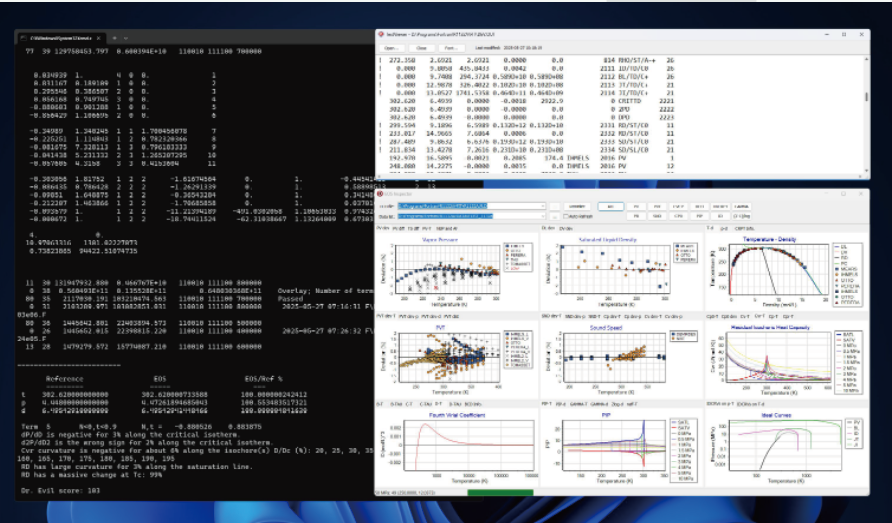
Task: Click Close button in text viewer toolbar
Action: [x=422, y=48]
